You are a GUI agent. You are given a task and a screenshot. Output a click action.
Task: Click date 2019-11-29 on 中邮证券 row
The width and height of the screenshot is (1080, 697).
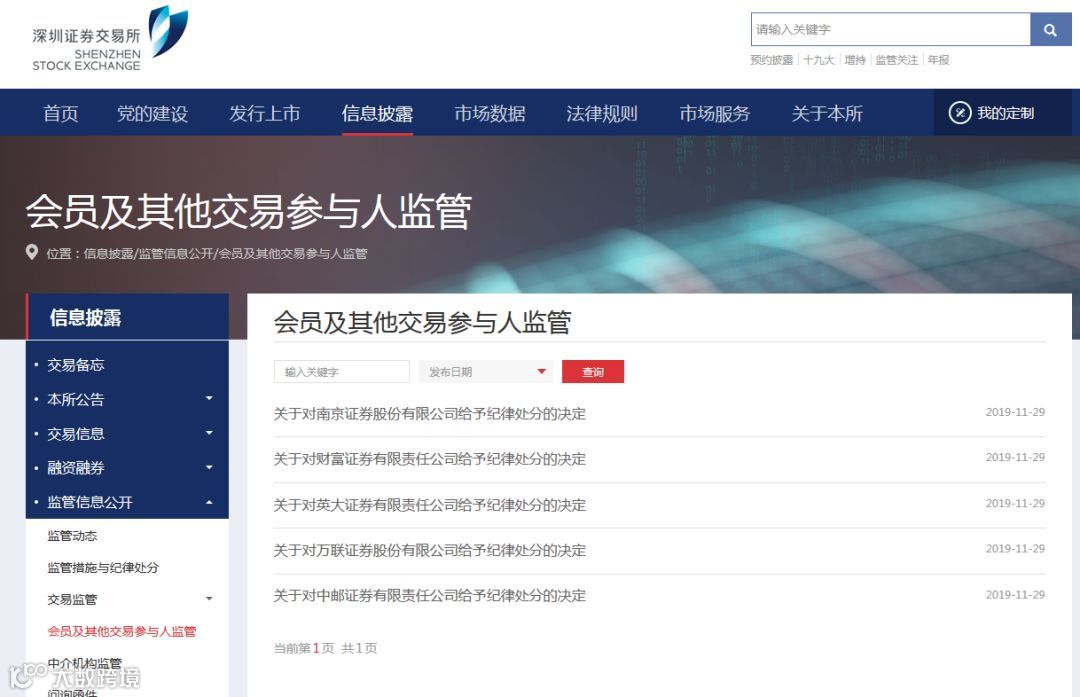click(x=1015, y=594)
